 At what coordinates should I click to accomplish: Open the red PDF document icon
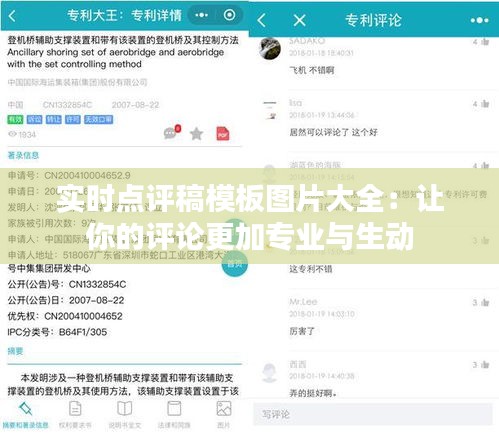(x=223, y=134)
